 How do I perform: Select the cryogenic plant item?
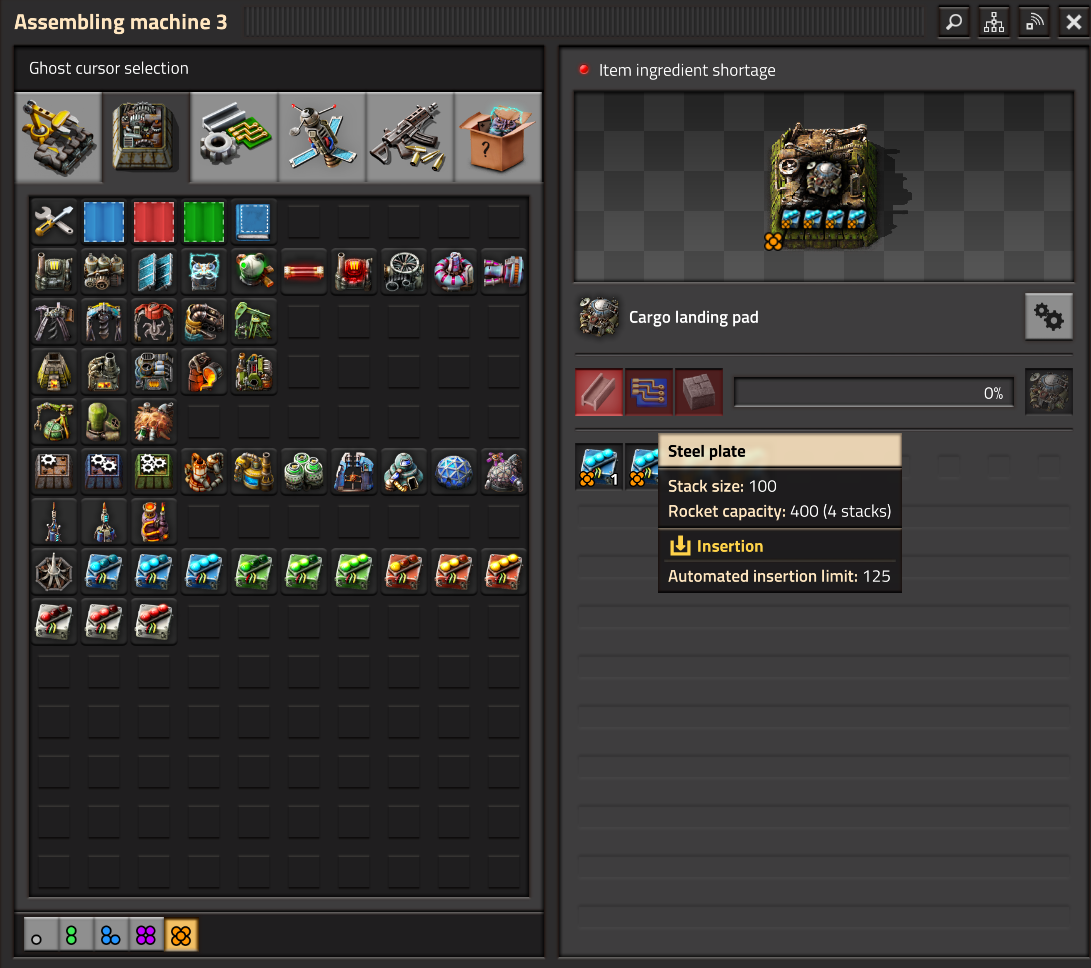404,472
